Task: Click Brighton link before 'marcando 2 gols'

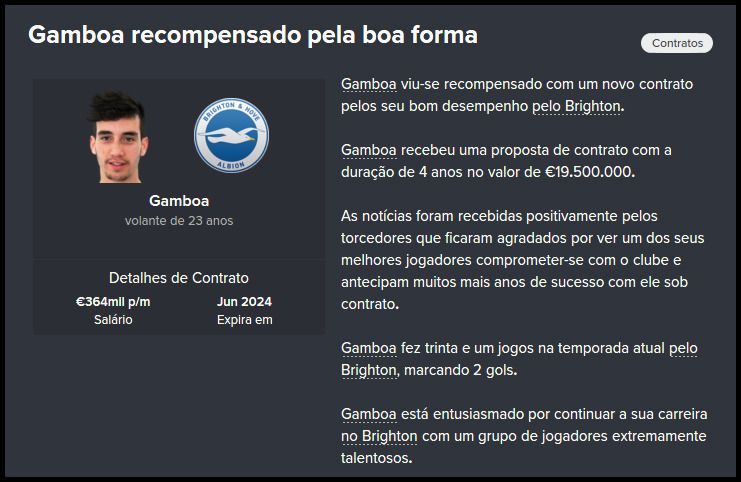Action: (x=369, y=370)
